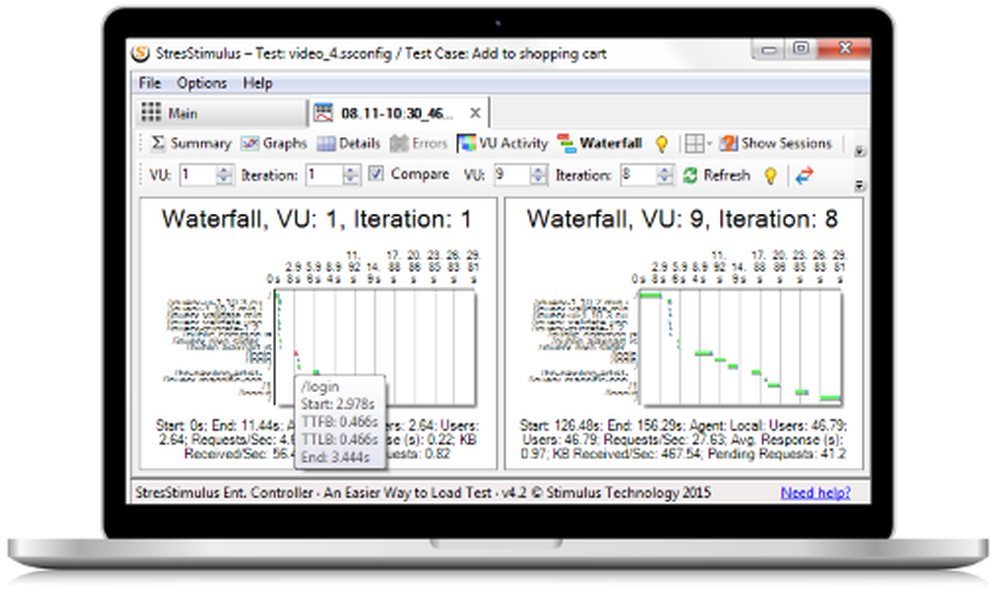
Task: Click the Errors toolbar item
Action: 418,143
